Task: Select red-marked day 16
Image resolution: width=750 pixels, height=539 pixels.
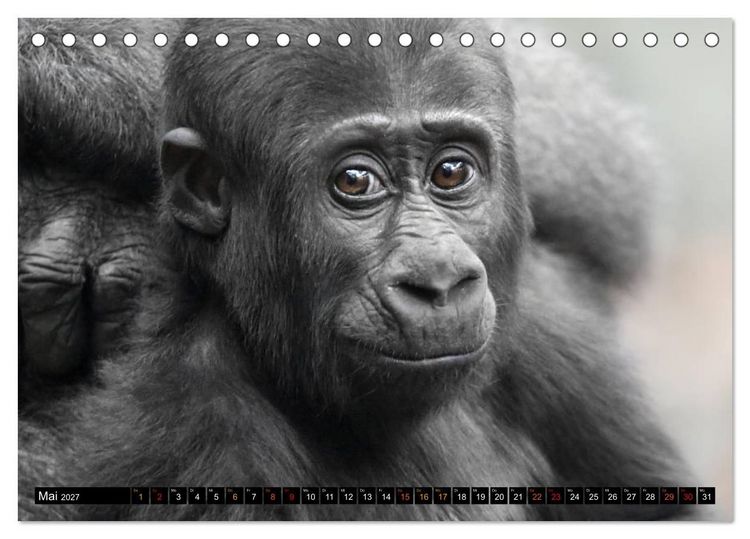Action: [x=423, y=496]
